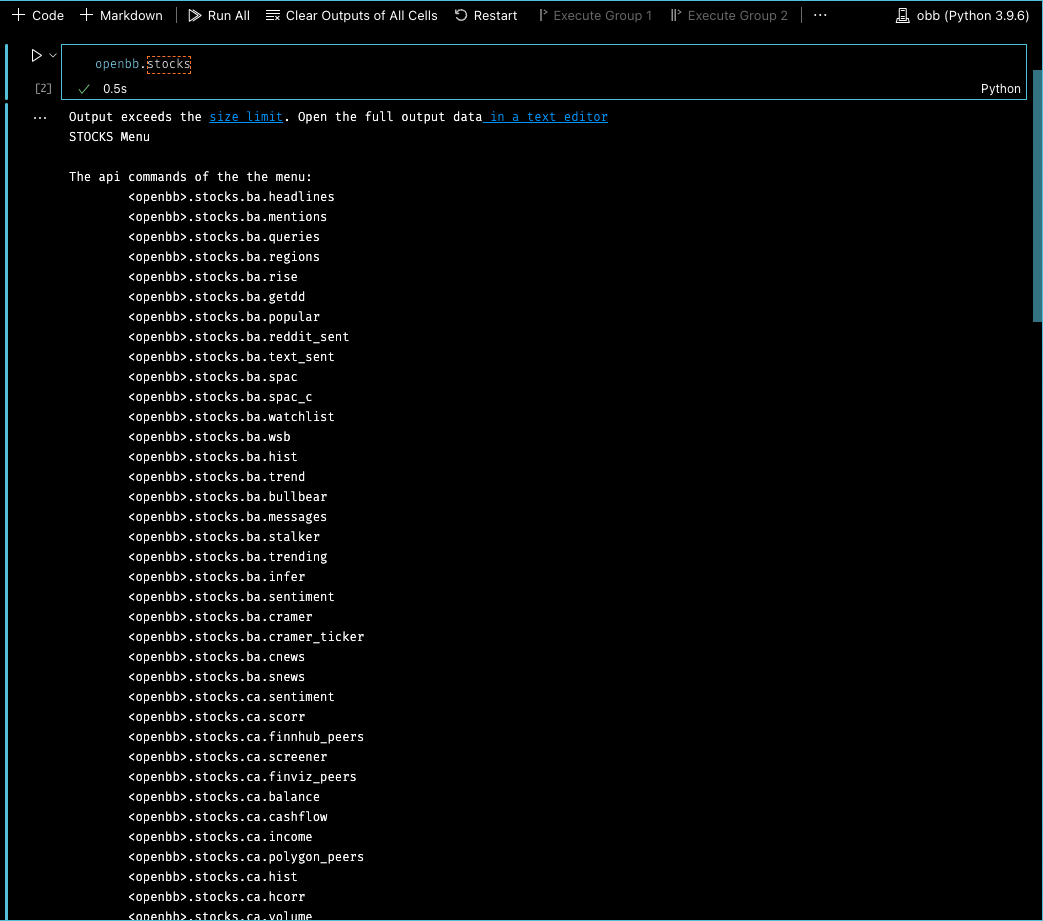Click the '<openbb>.stocks.ba.sentiment' line
Screen dimensions: 1043x921
[x=231, y=596]
